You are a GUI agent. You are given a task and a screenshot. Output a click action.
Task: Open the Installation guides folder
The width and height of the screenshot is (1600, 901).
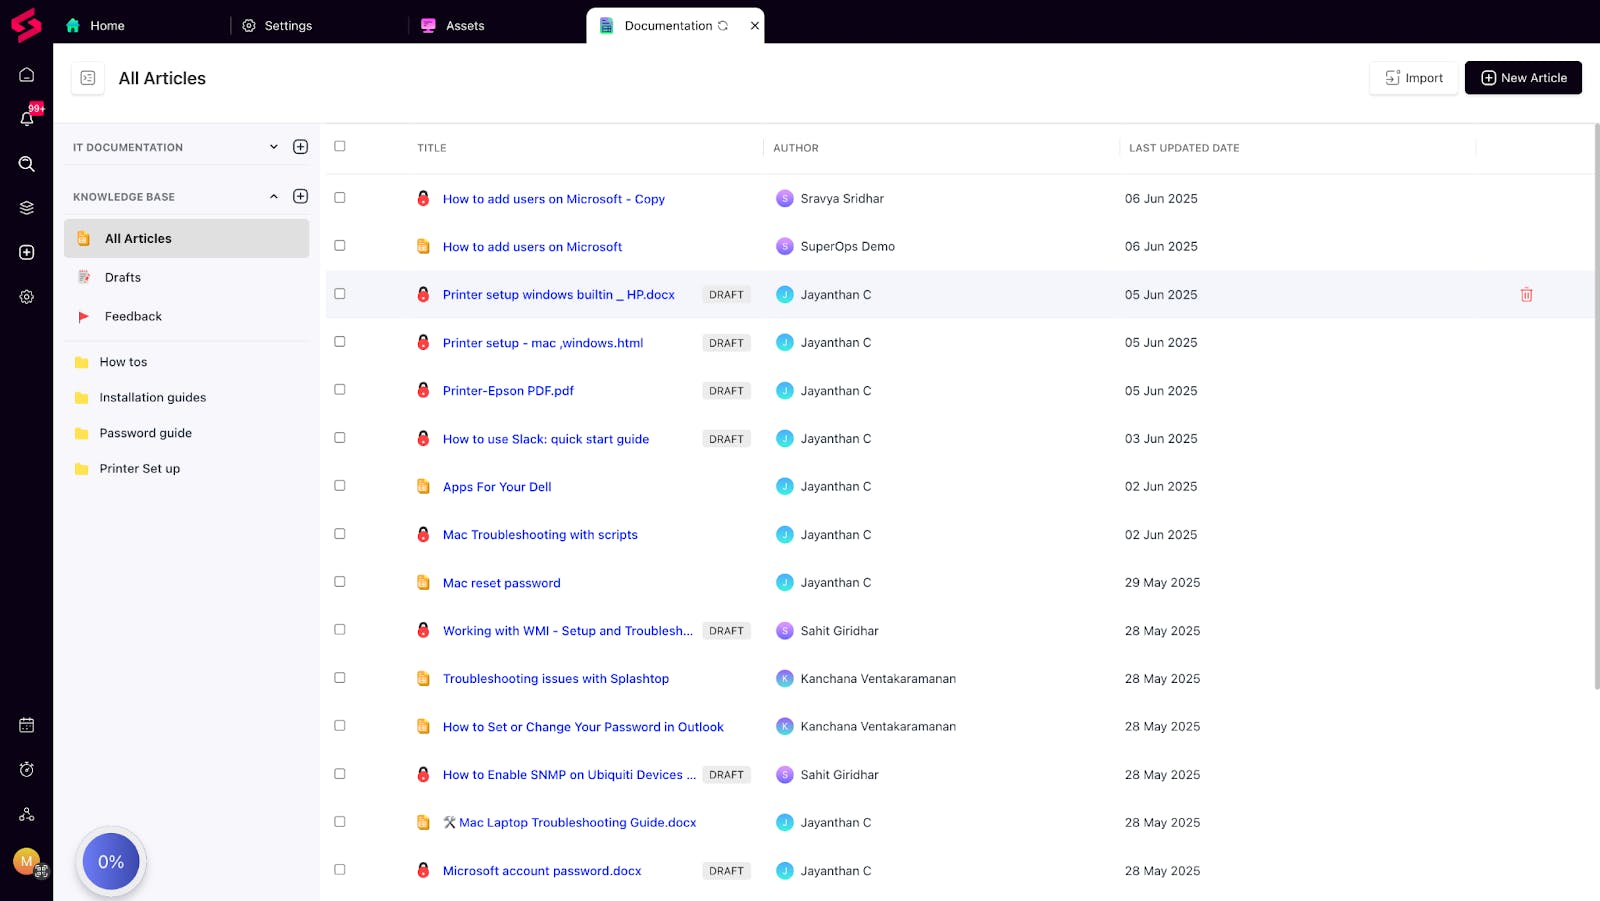click(x=153, y=397)
